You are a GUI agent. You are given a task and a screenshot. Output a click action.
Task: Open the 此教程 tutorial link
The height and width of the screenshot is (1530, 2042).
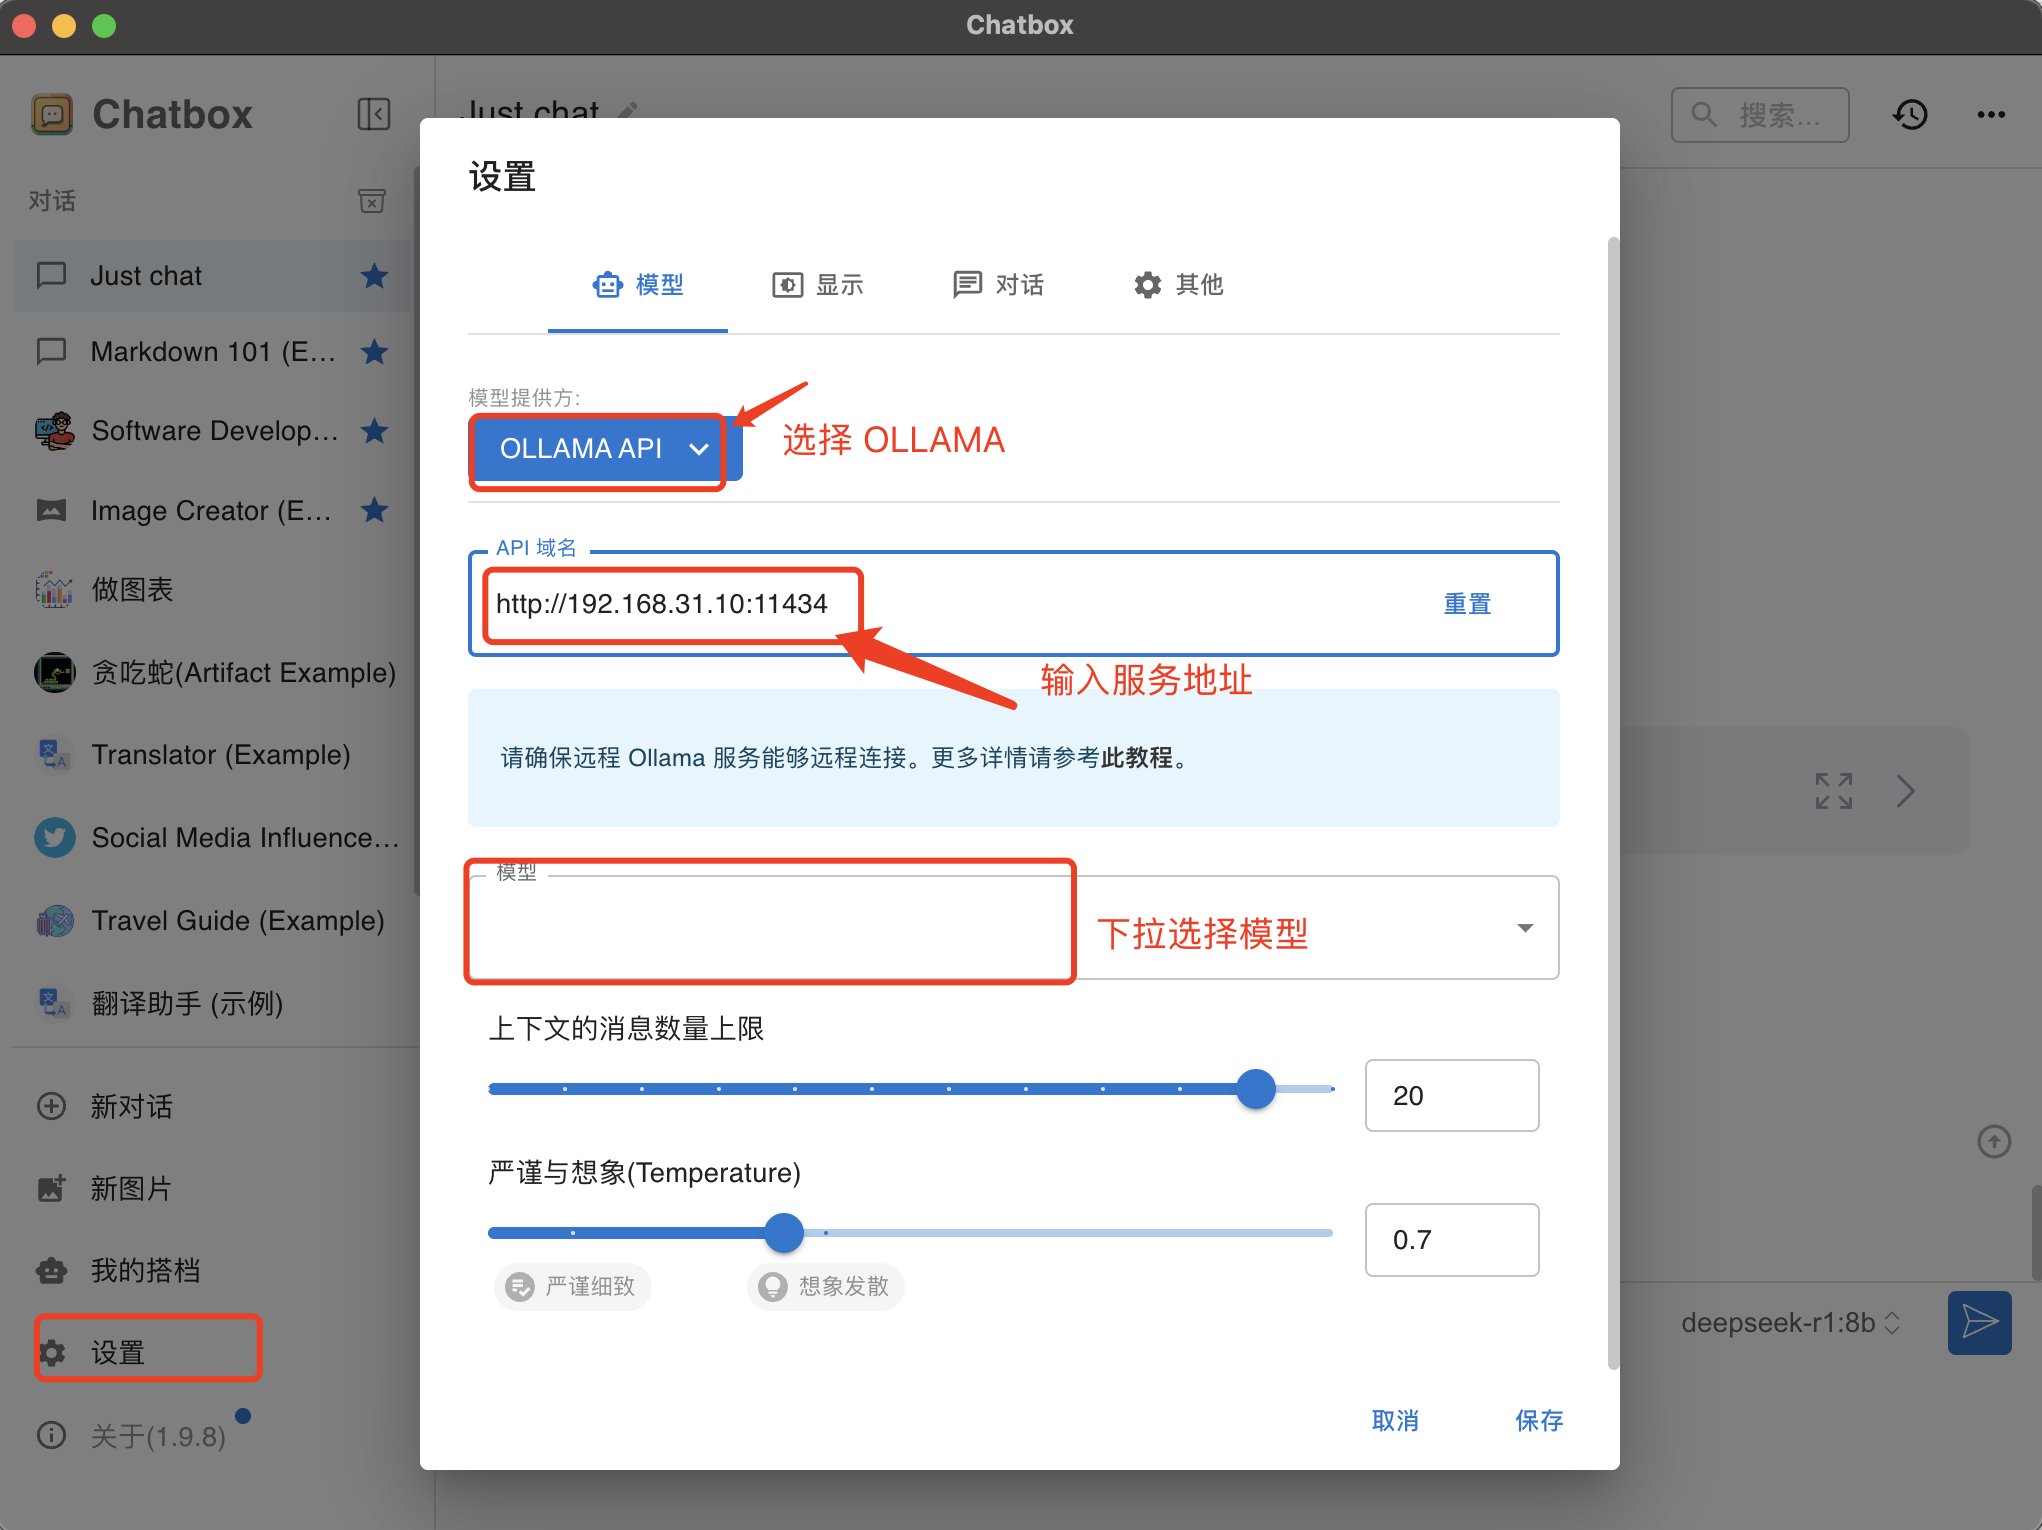pyautogui.click(x=1136, y=758)
